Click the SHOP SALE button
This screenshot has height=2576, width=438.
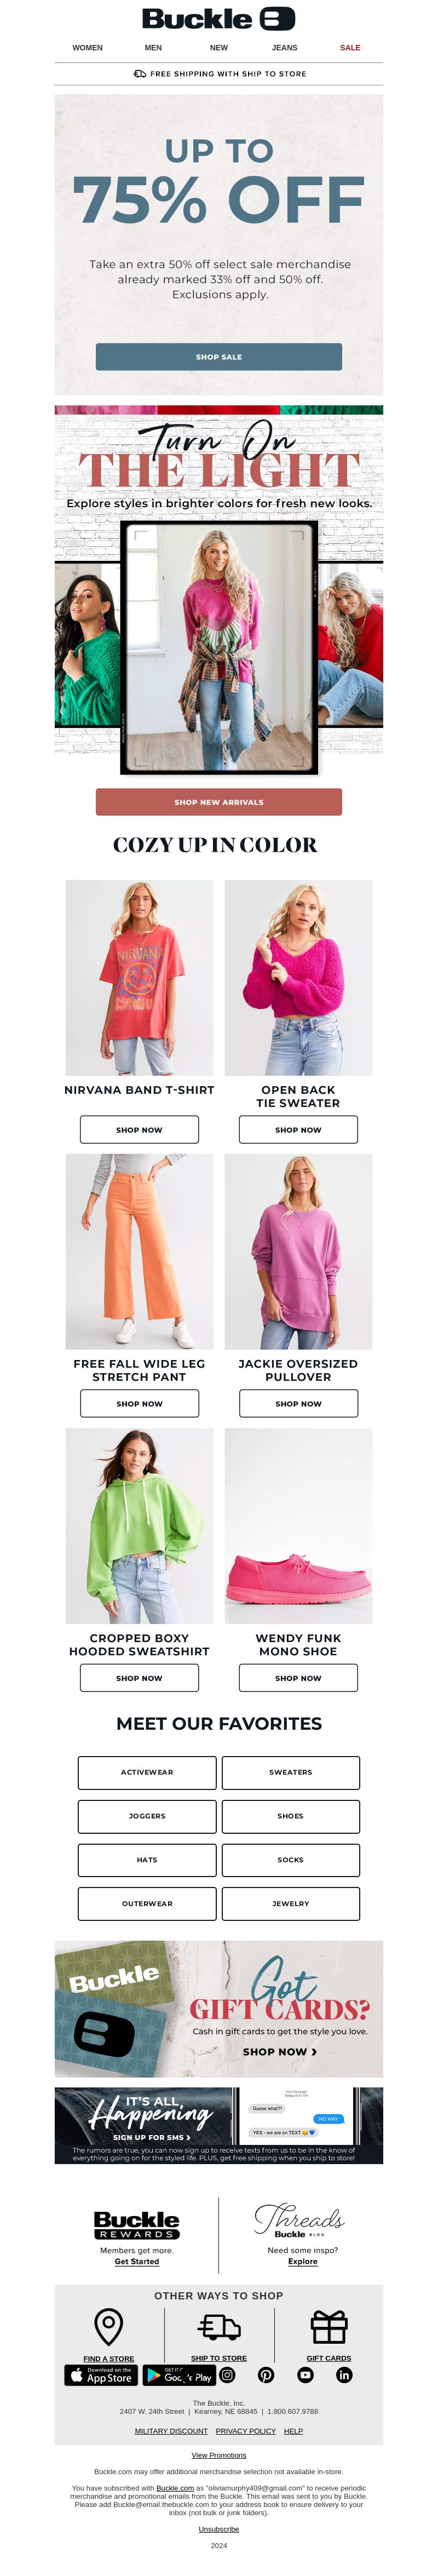coord(219,357)
